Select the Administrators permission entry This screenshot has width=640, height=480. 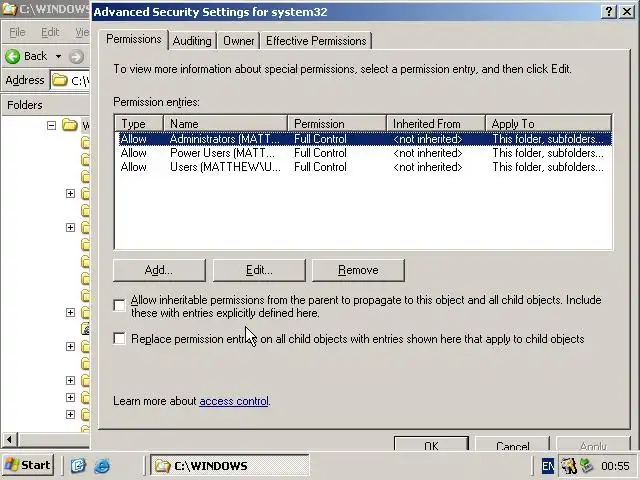coord(363,139)
